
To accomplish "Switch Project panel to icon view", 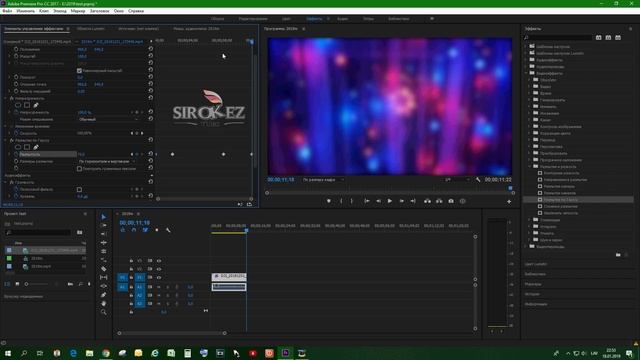I will pos(17,284).
